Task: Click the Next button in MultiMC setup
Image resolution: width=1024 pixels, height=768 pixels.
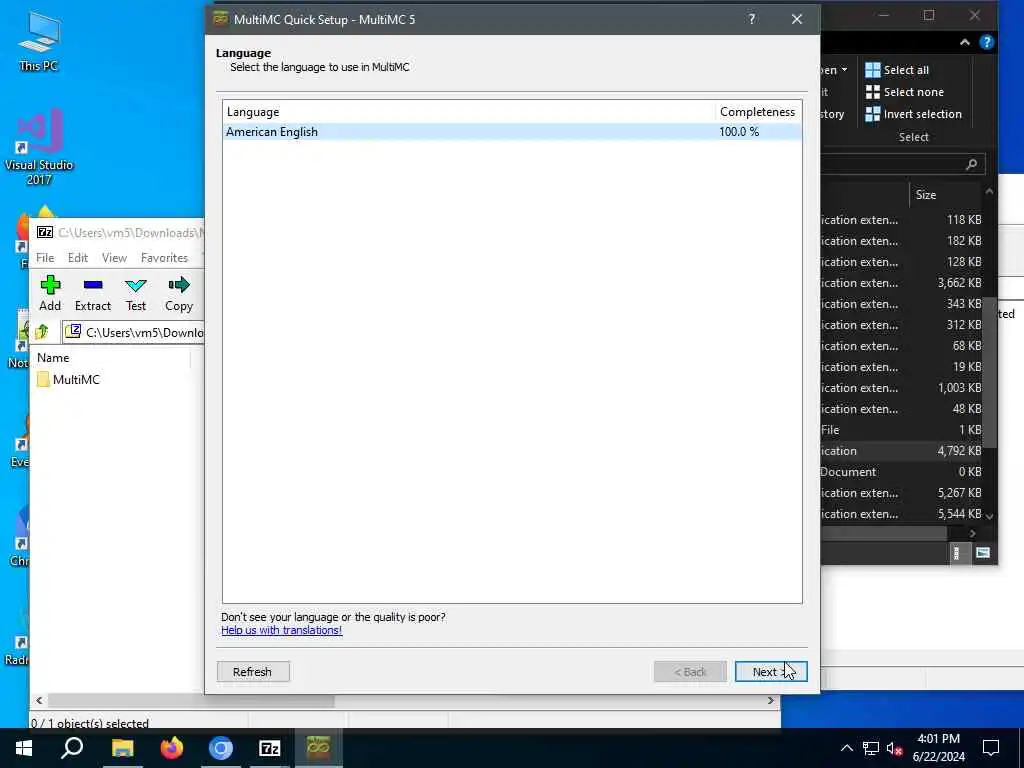Action: point(771,671)
